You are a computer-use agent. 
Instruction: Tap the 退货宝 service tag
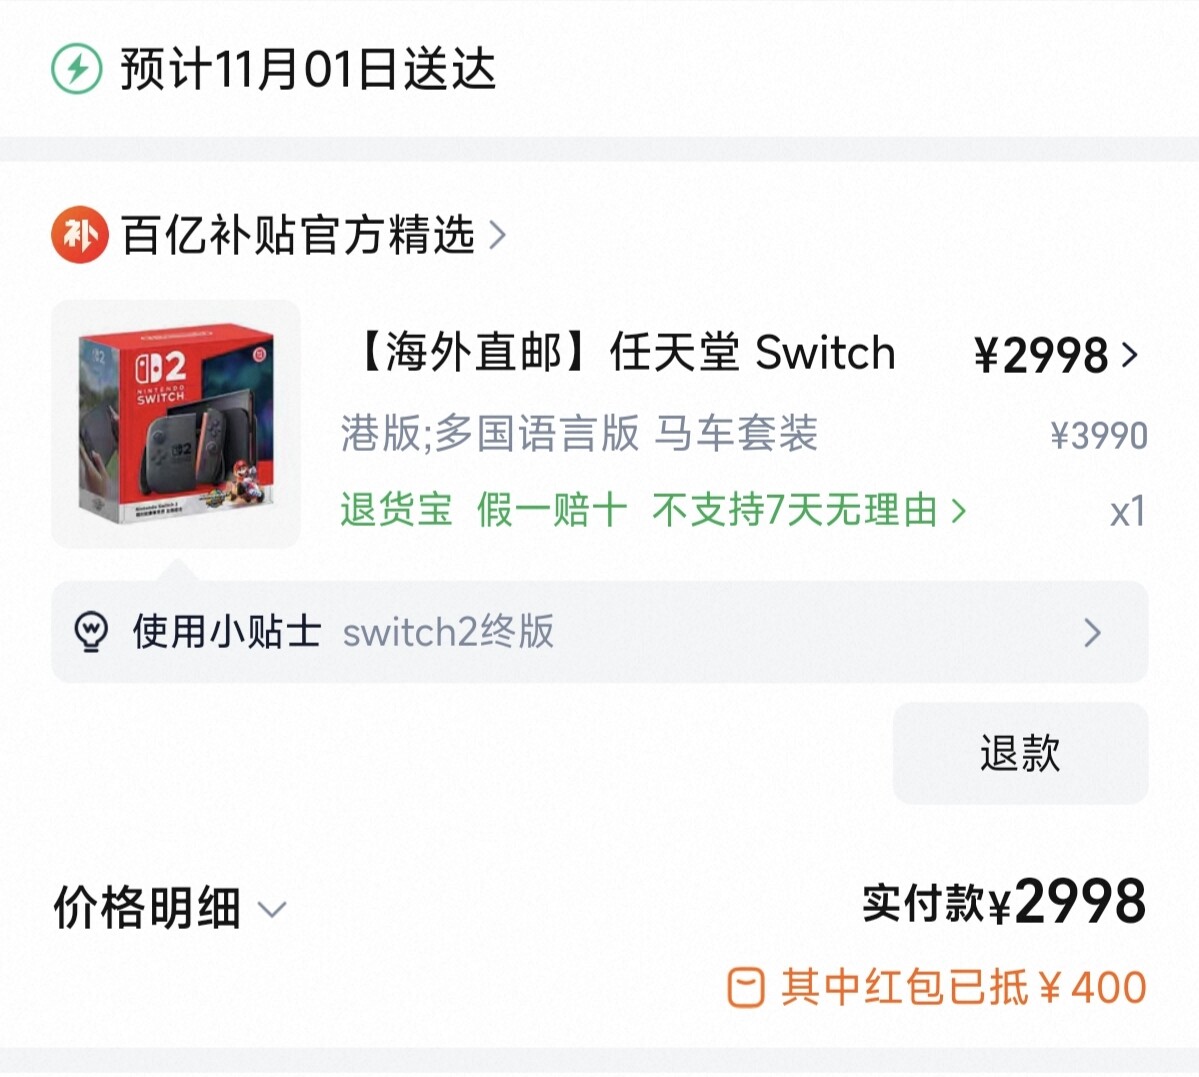(x=396, y=509)
